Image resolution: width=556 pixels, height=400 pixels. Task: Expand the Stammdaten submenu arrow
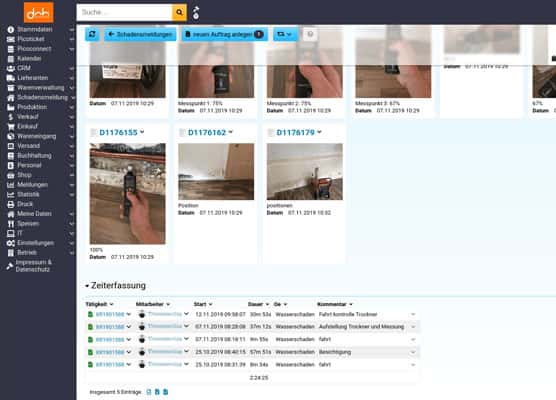tap(72, 30)
